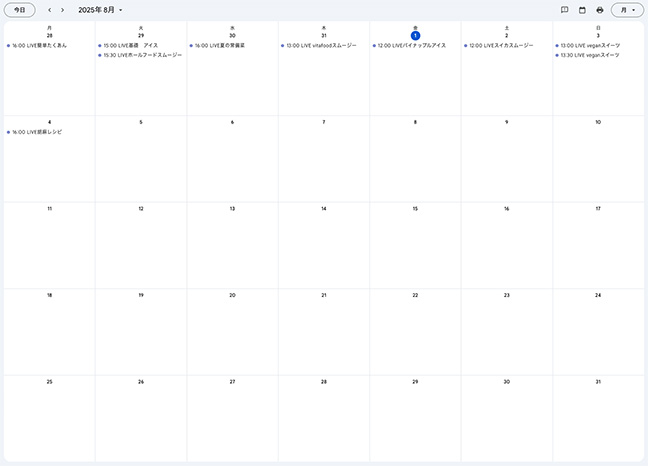Expand the 2025年 8月 date picker

(x=100, y=10)
